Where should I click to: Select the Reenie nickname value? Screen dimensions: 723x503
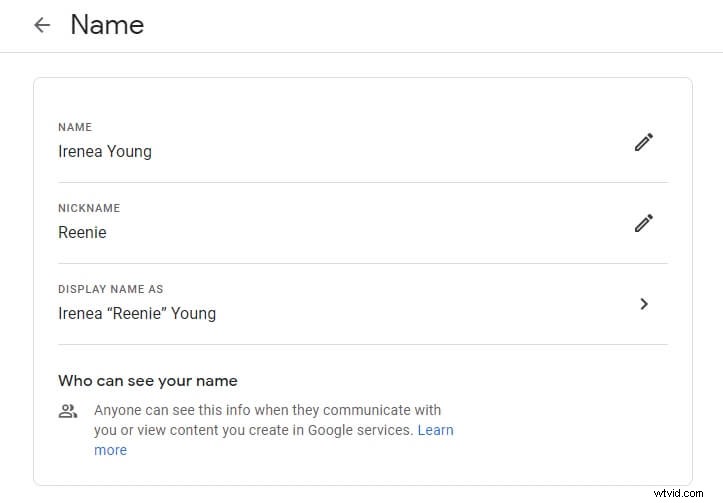tap(82, 232)
